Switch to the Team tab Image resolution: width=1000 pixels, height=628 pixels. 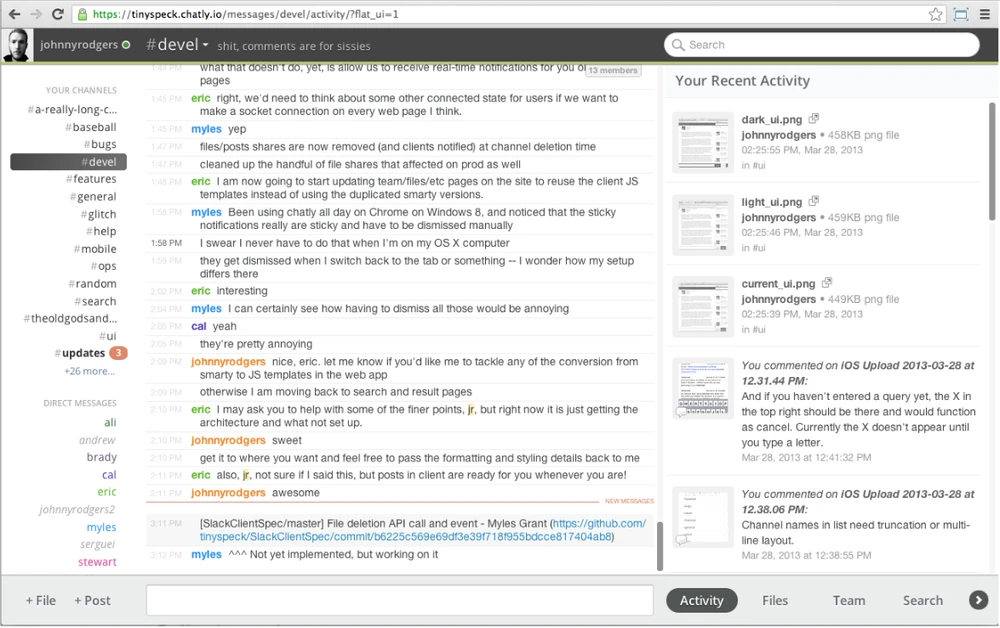[849, 601]
